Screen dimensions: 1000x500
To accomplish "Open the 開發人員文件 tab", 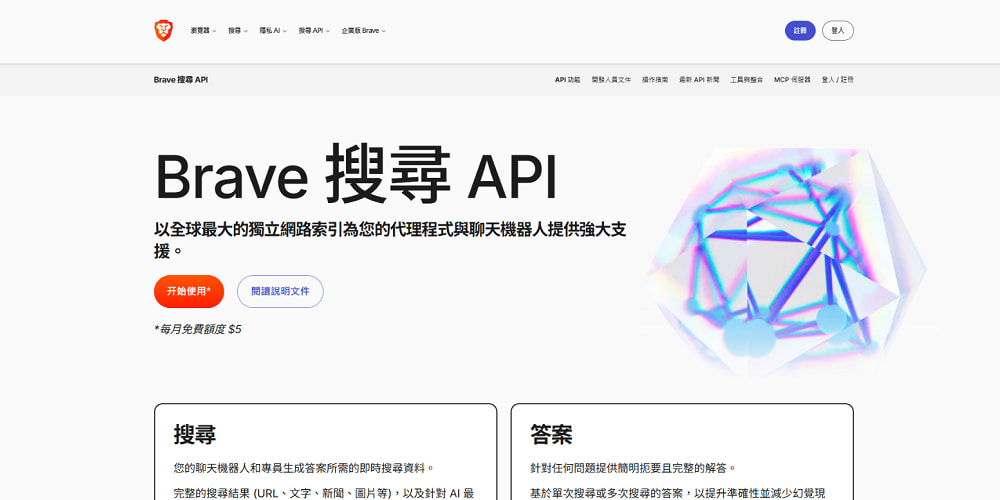I will point(611,80).
